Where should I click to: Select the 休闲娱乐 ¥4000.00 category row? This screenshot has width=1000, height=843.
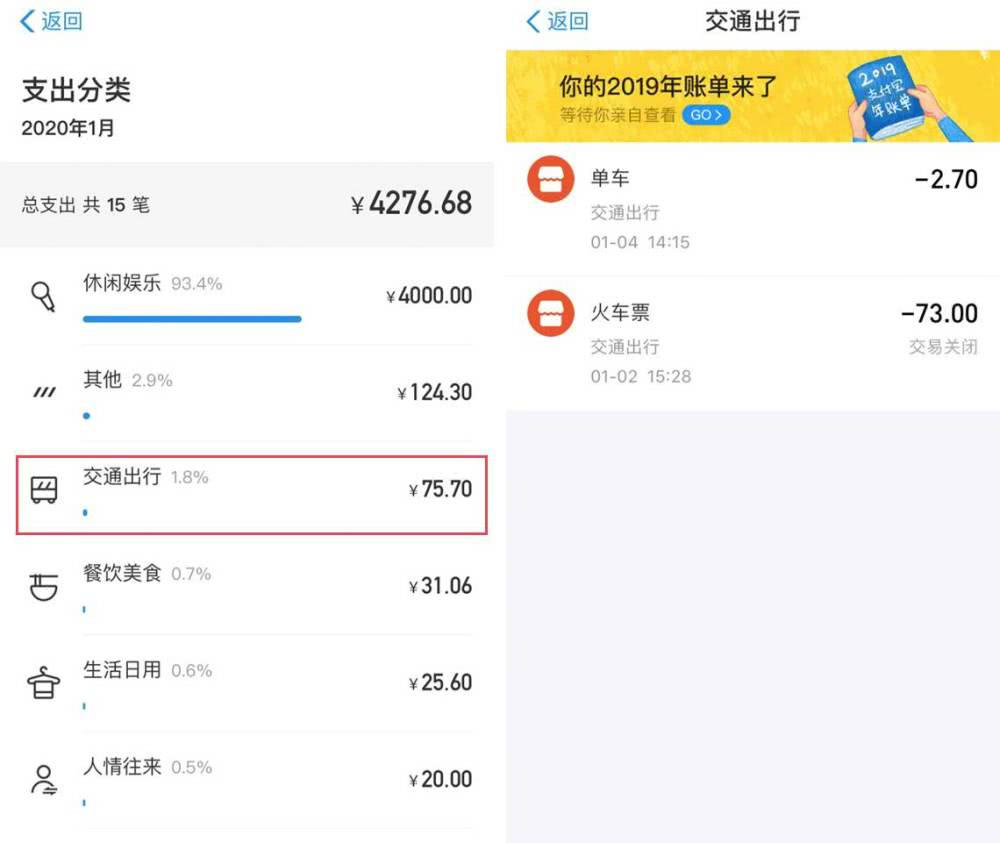pyautogui.click(x=250, y=297)
